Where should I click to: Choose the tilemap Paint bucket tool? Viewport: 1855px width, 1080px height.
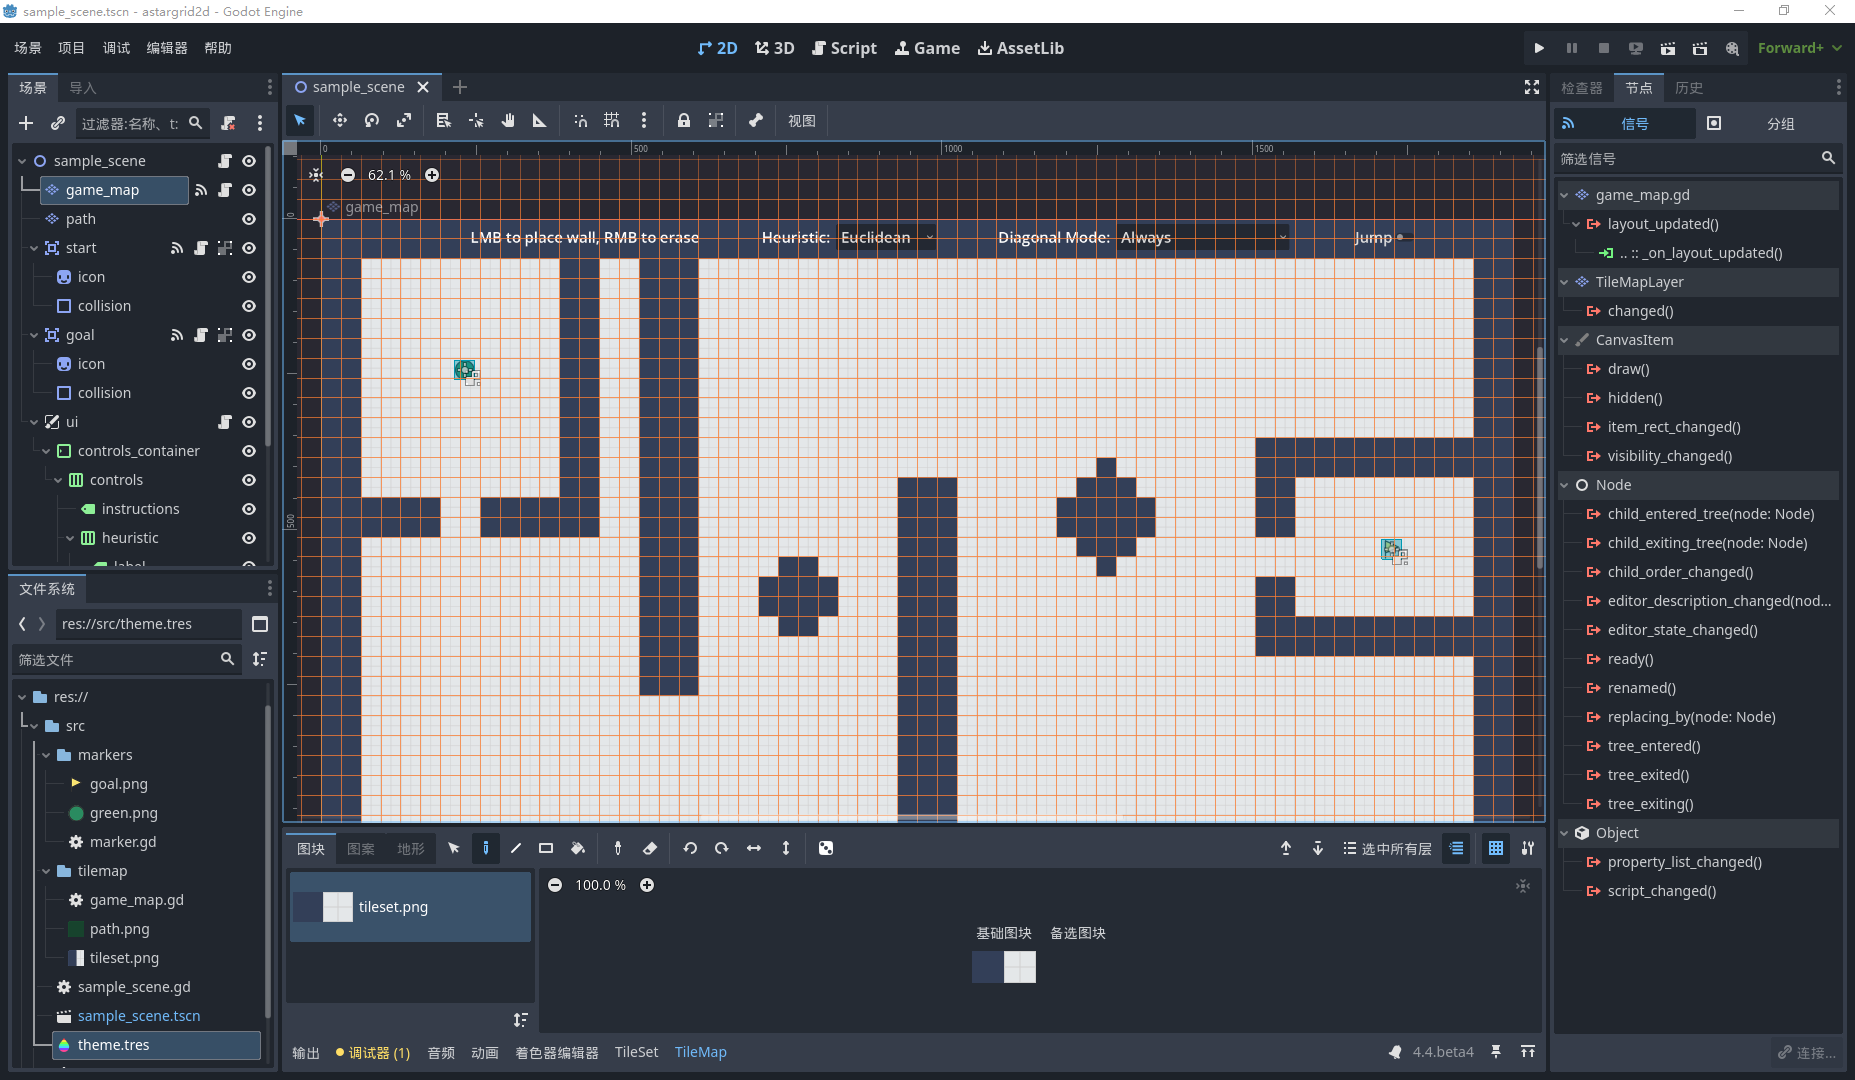coord(578,848)
